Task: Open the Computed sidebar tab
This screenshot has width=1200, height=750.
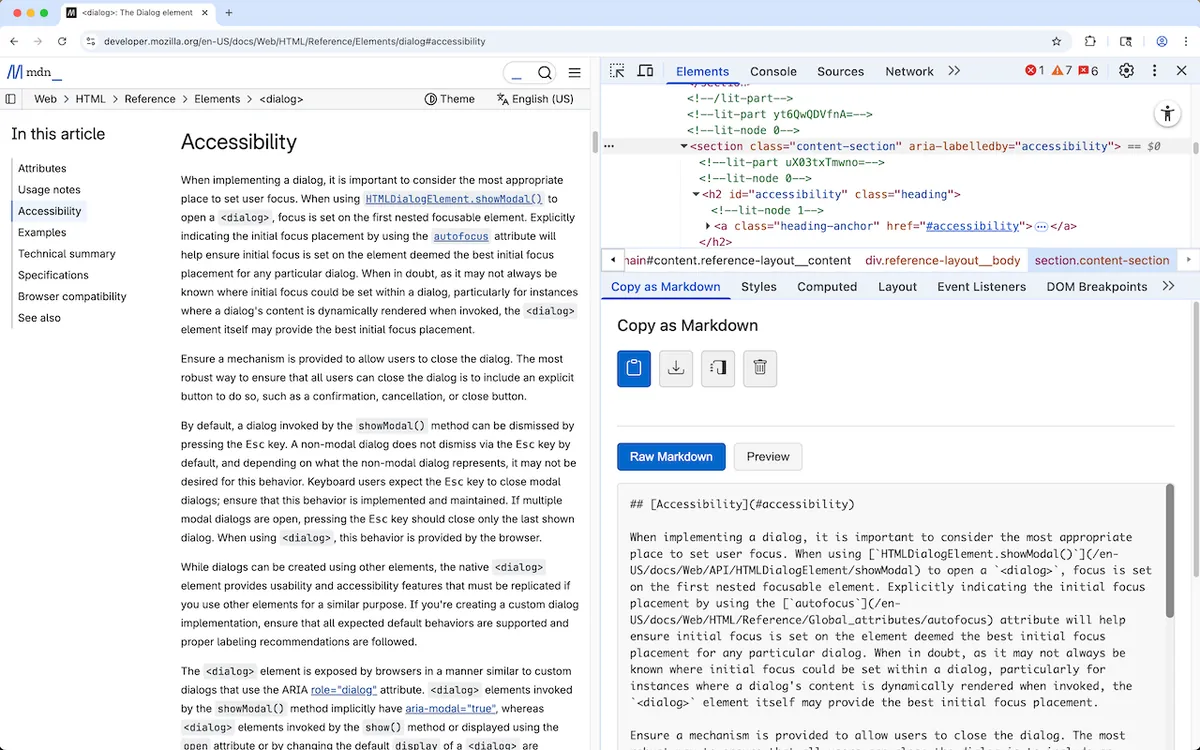Action: click(x=827, y=286)
